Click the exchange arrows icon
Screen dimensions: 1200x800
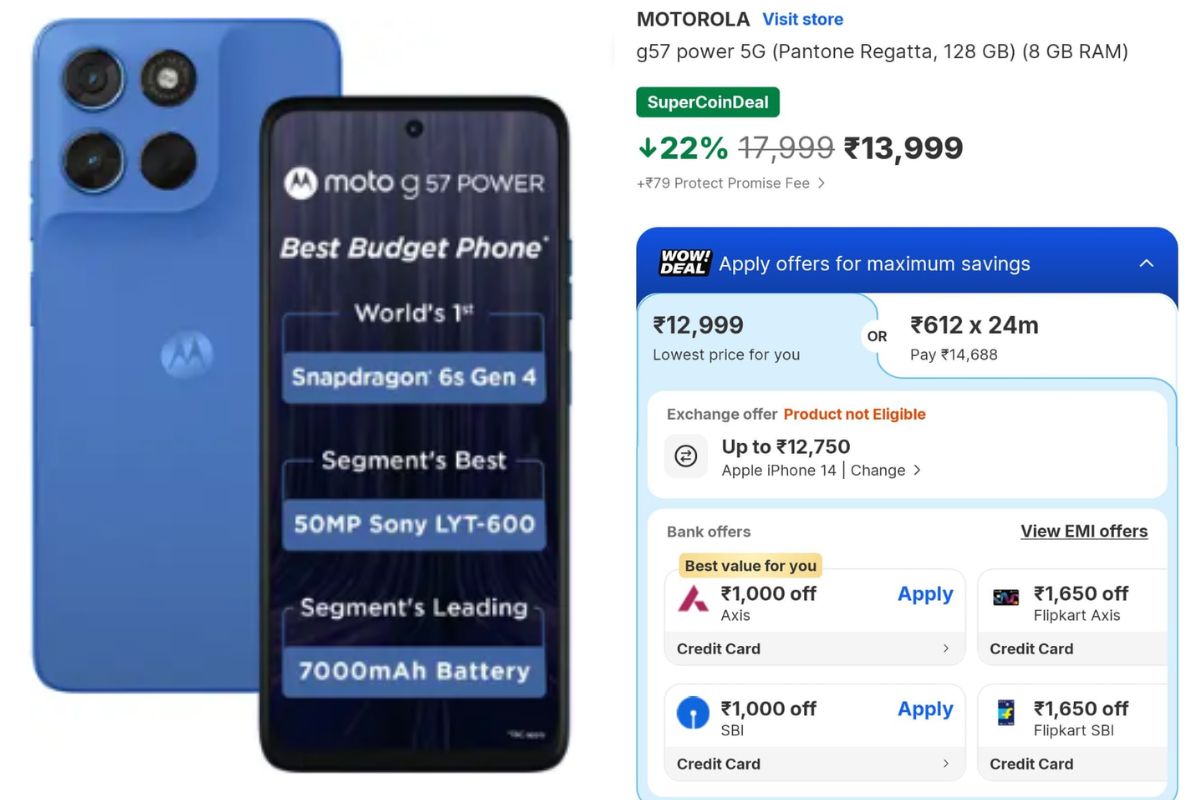click(x=686, y=457)
